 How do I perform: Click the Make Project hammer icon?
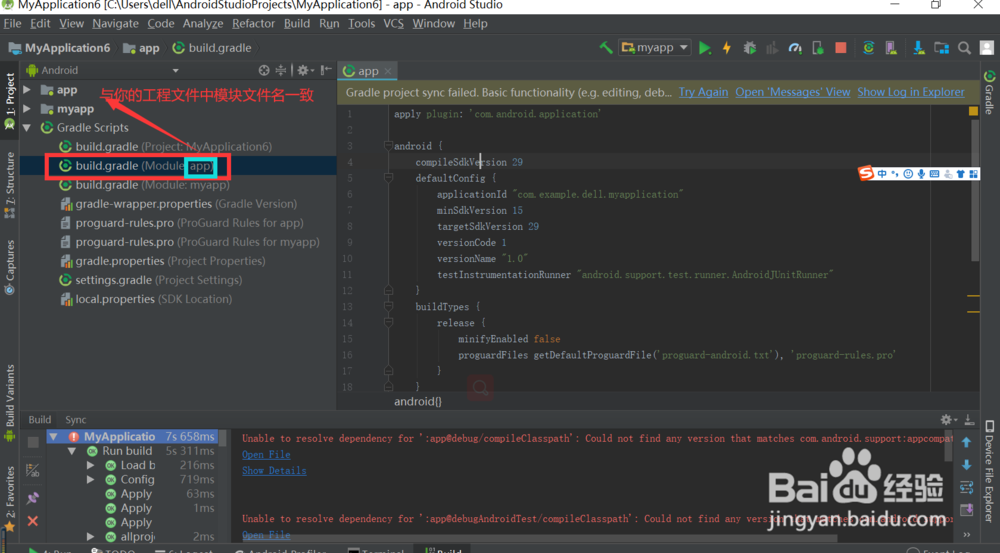(606, 48)
